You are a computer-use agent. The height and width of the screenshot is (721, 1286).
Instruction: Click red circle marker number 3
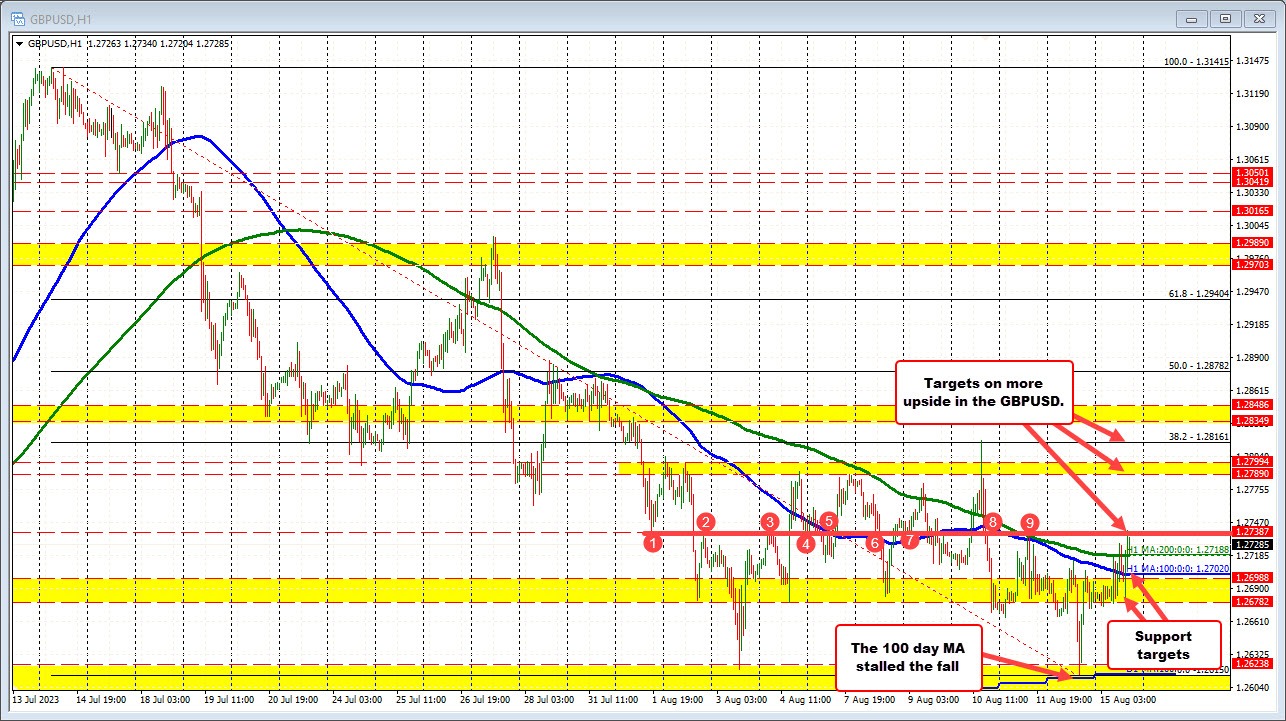(x=769, y=521)
